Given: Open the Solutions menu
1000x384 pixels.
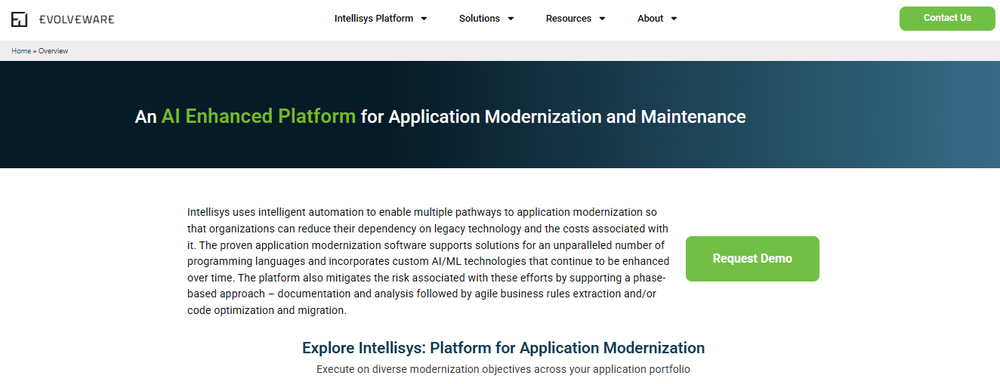Looking at the screenshot, I should click(480, 18).
